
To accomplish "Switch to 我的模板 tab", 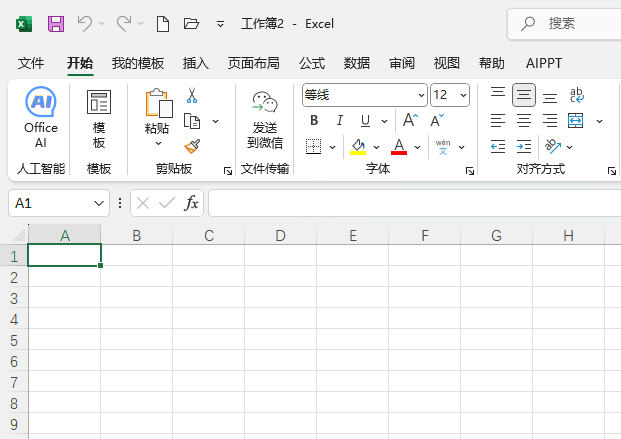I will click(138, 63).
